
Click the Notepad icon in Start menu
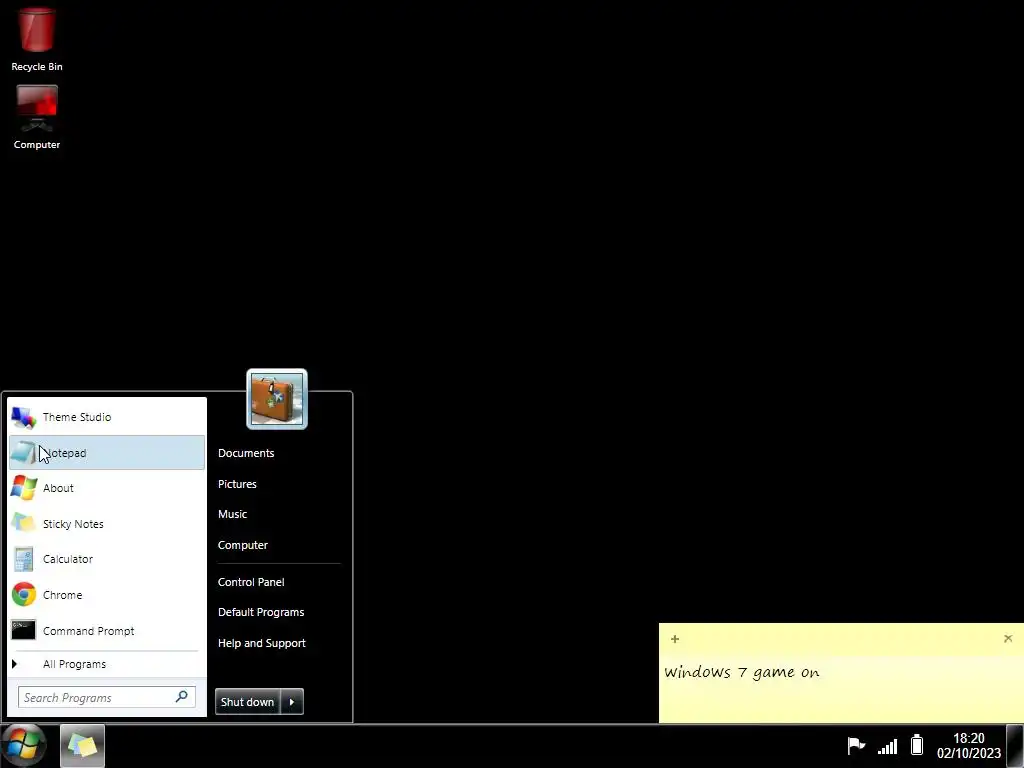click(x=24, y=453)
